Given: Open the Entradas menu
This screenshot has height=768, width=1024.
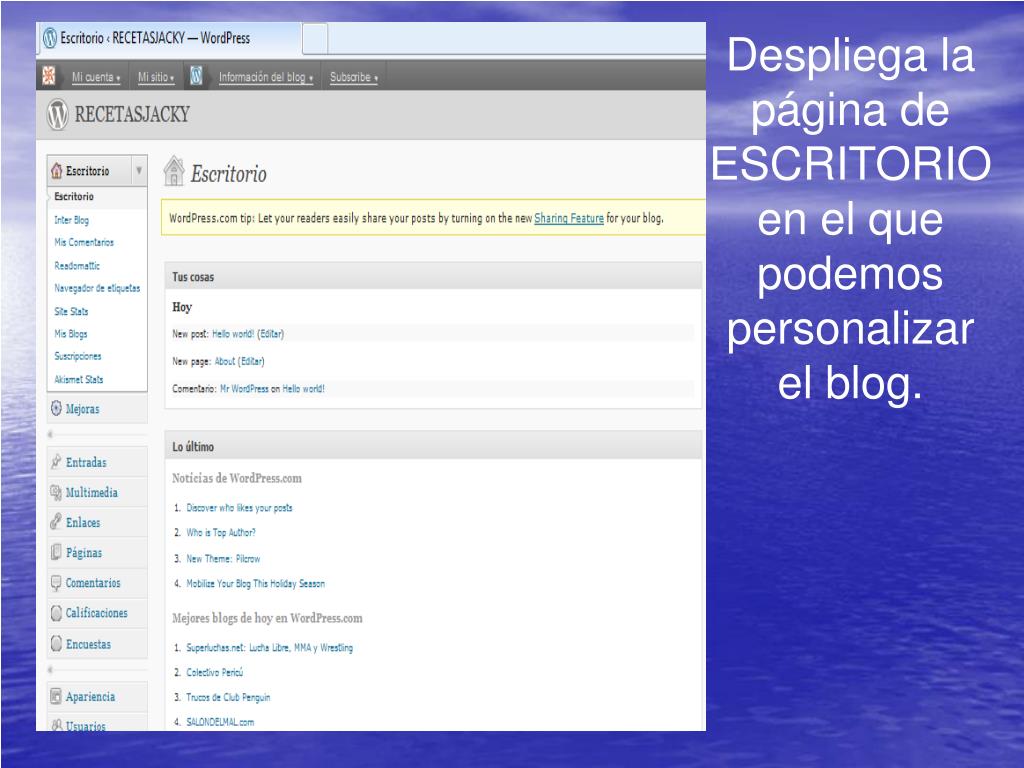Looking at the screenshot, I should click(x=86, y=462).
